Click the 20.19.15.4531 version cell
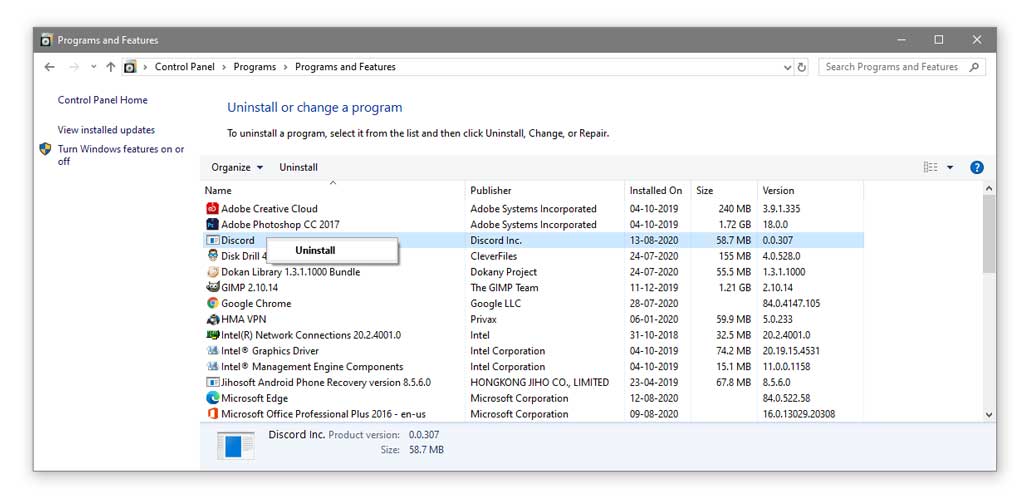 791,351
